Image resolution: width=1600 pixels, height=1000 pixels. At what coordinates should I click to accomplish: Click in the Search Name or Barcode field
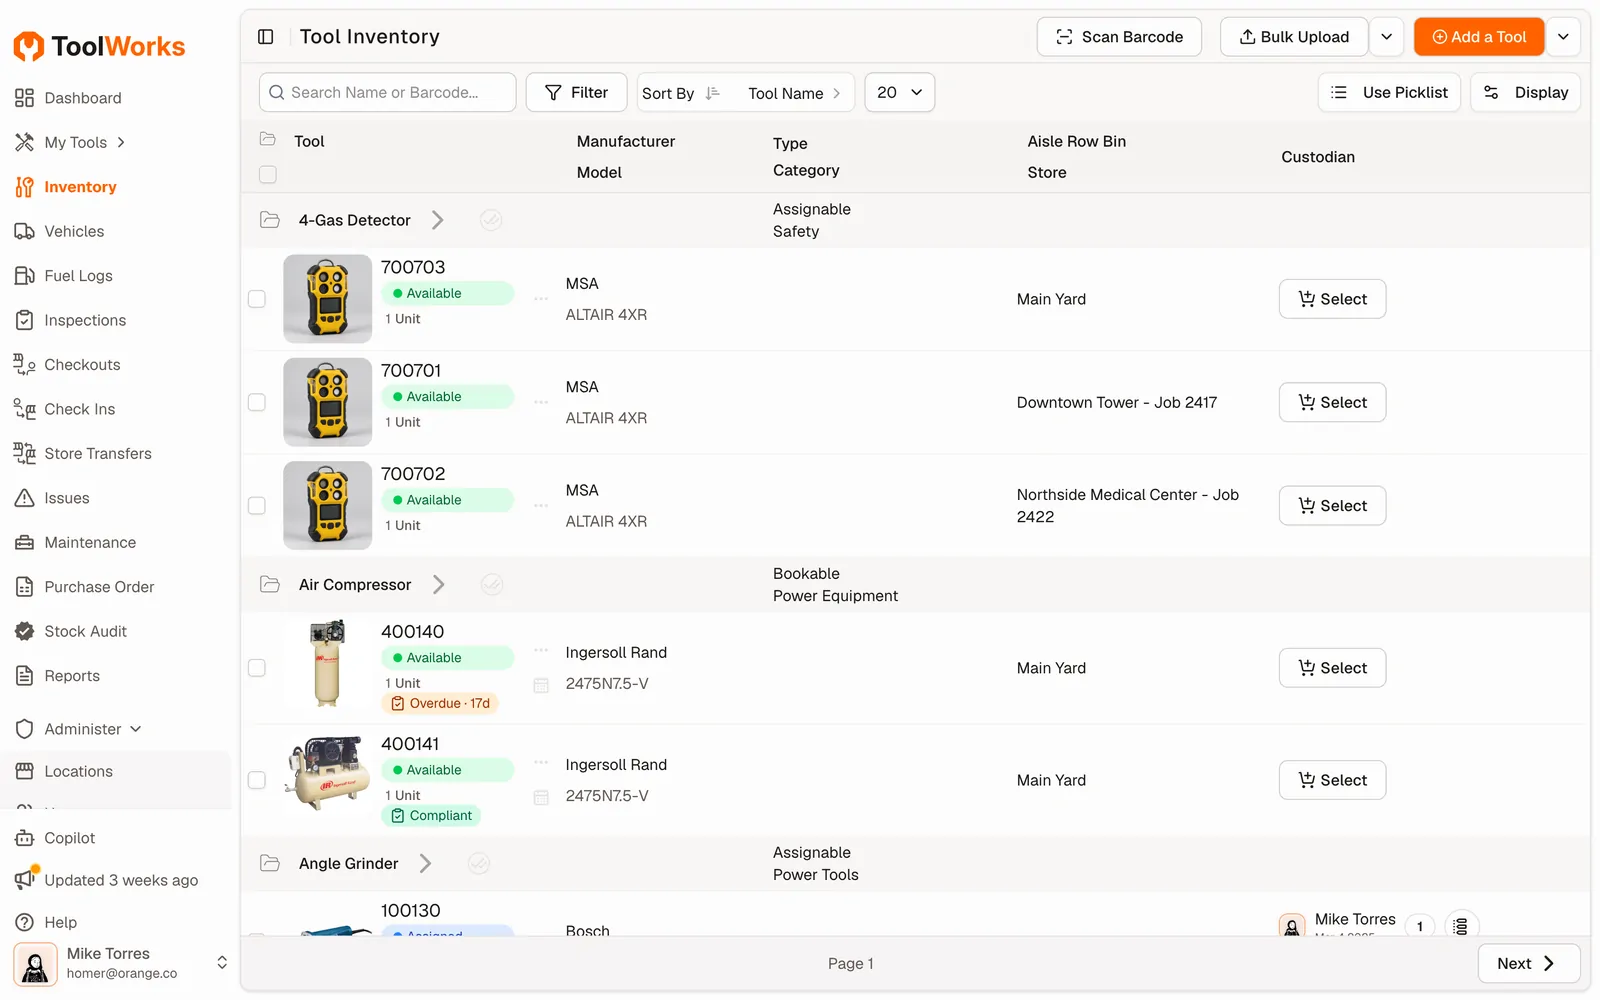pos(388,92)
